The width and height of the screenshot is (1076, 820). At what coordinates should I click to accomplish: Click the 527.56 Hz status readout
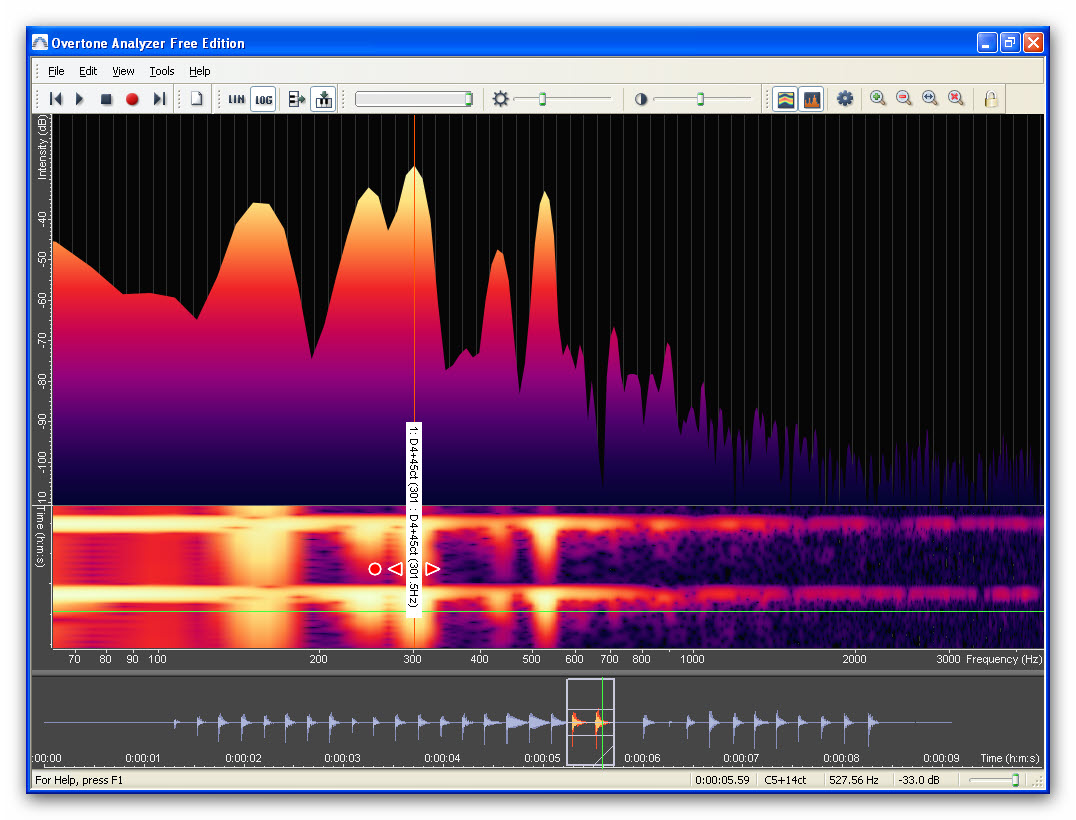tap(854, 780)
